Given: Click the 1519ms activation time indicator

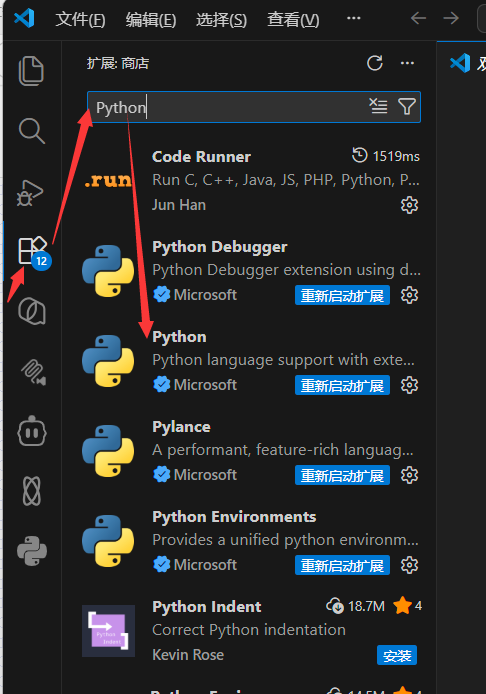Looking at the screenshot, I should 386,156.
